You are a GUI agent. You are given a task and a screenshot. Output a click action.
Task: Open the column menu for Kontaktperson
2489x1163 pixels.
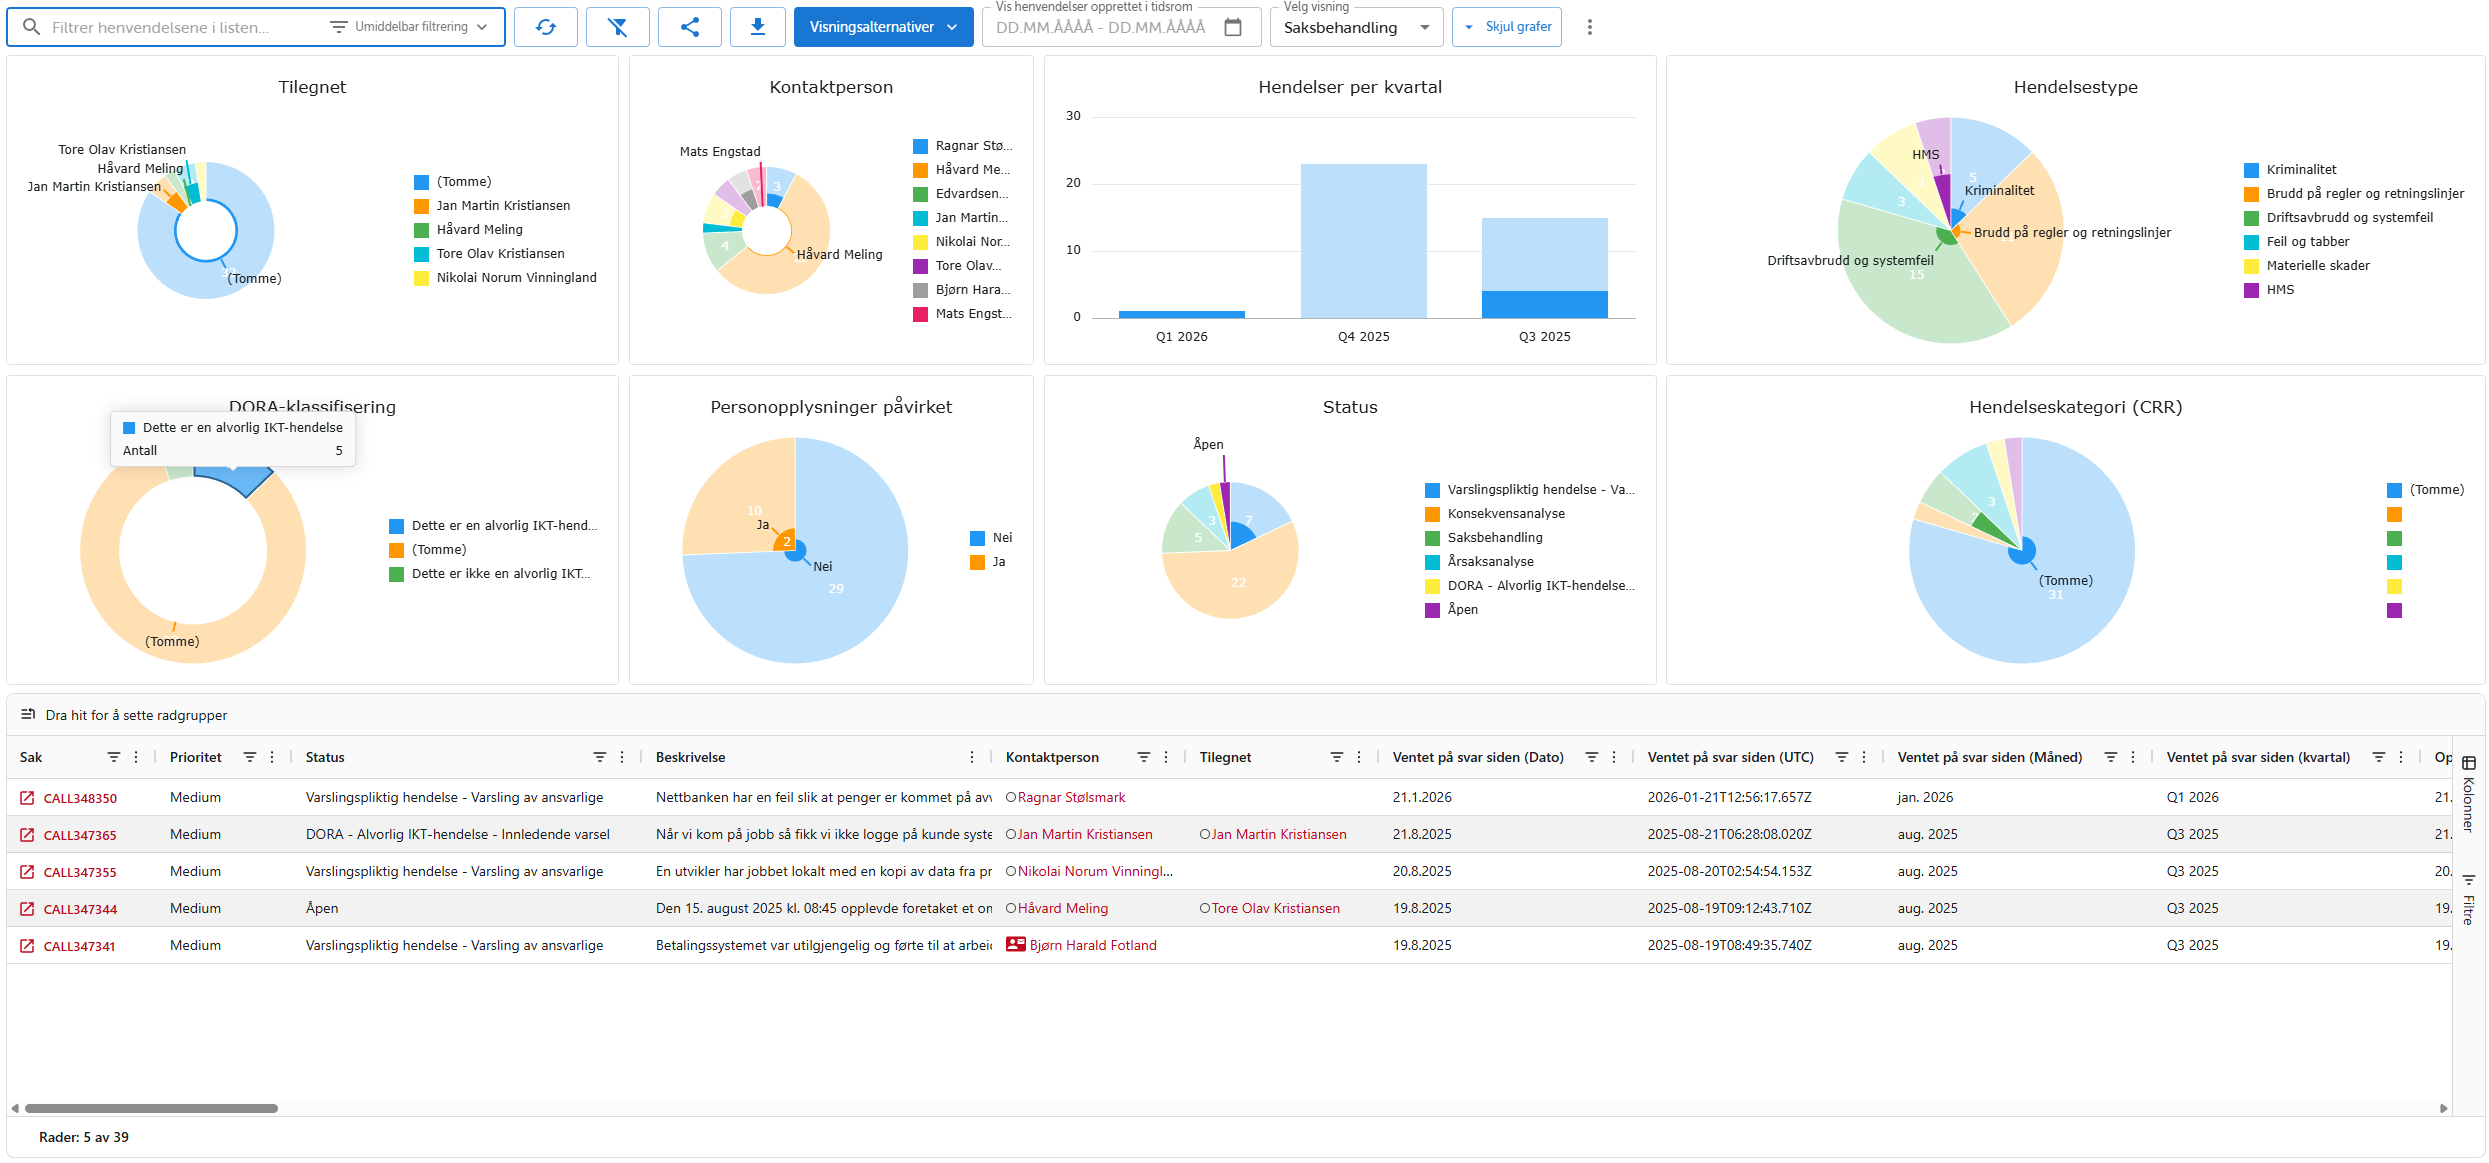(x=1166, y=757)
